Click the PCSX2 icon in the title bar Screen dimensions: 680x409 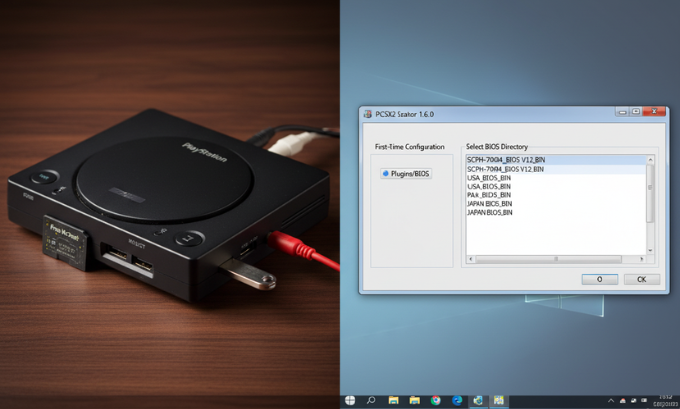coord(366,114)
